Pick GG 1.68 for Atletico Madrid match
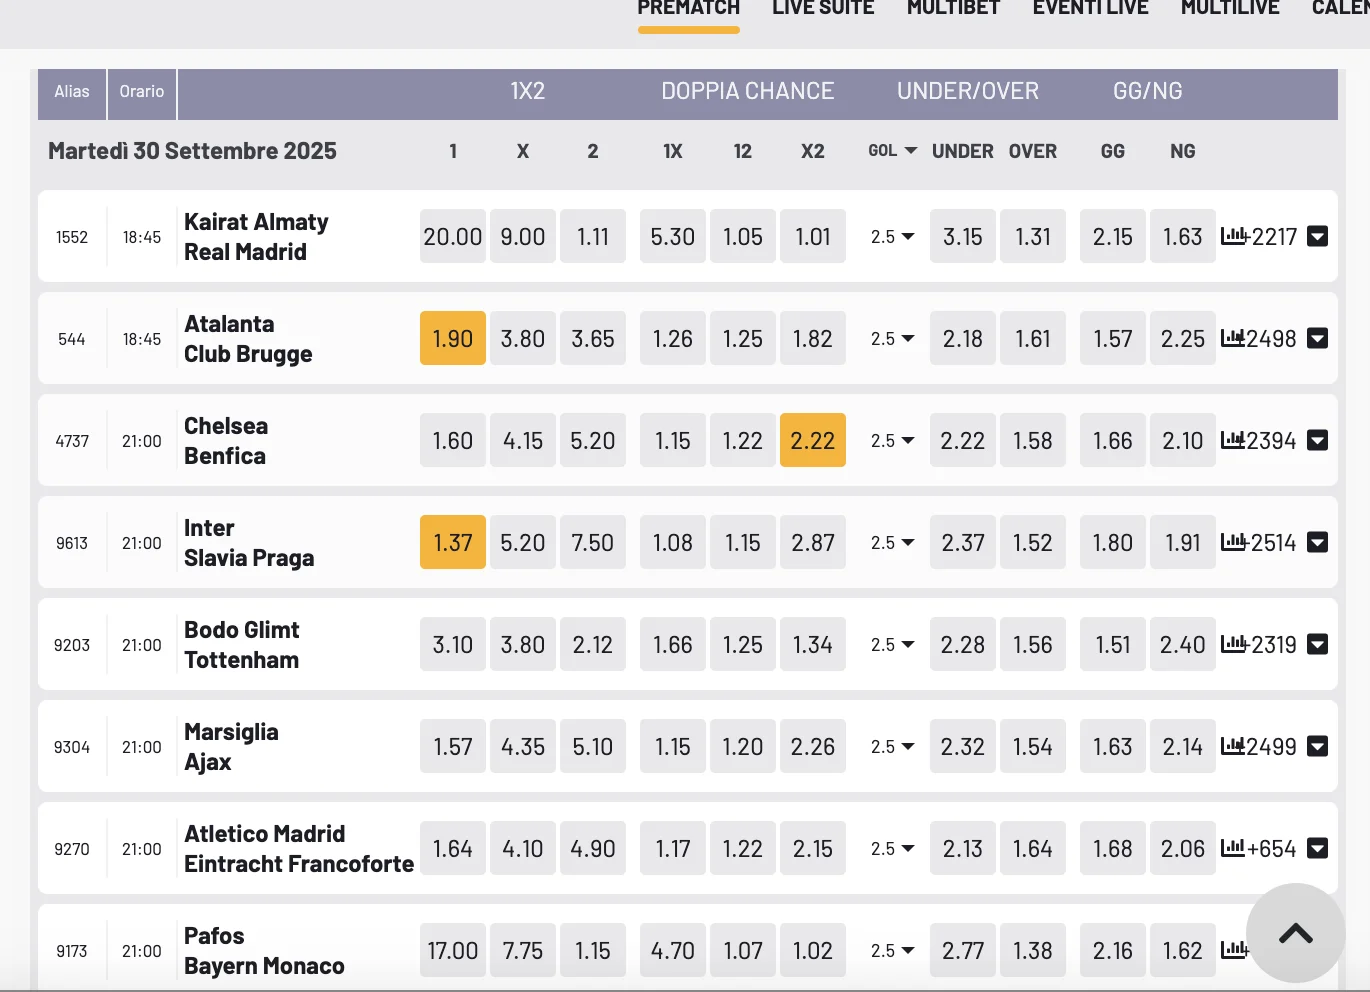 (1112, 849)
